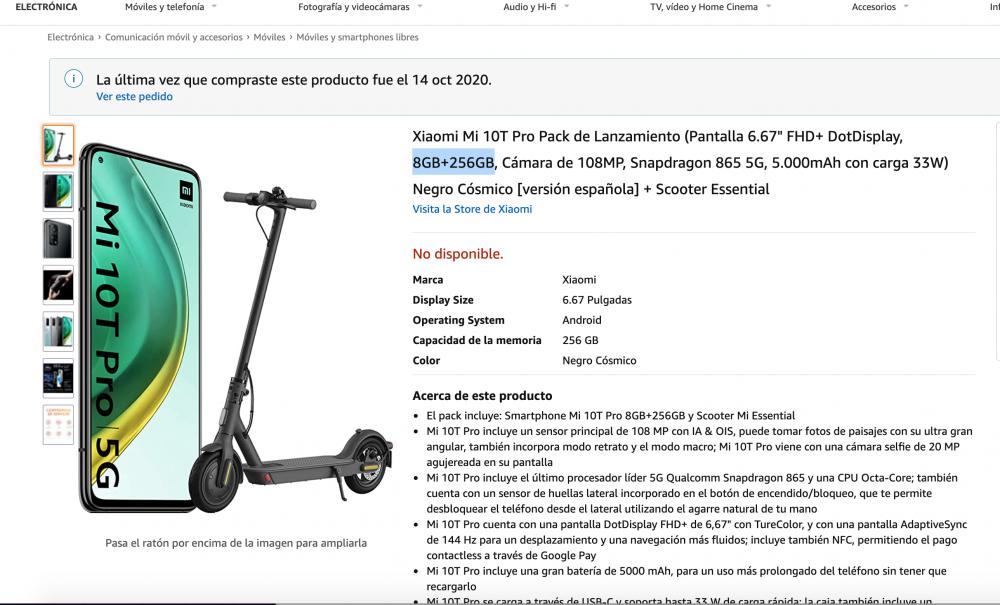
Task: Click the main Mi 10T Pro product image
Action: (x=235, y=328)
